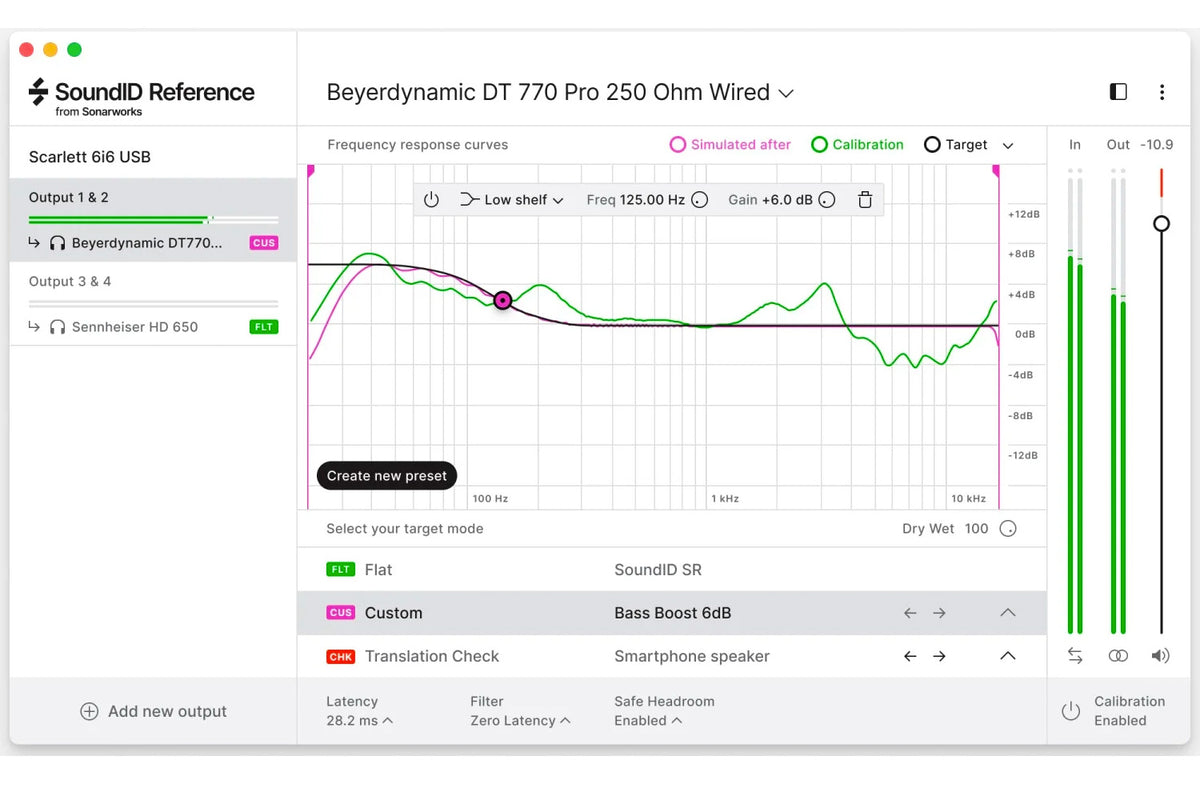Click the speaker volume icon

[x=1160, y=656]
